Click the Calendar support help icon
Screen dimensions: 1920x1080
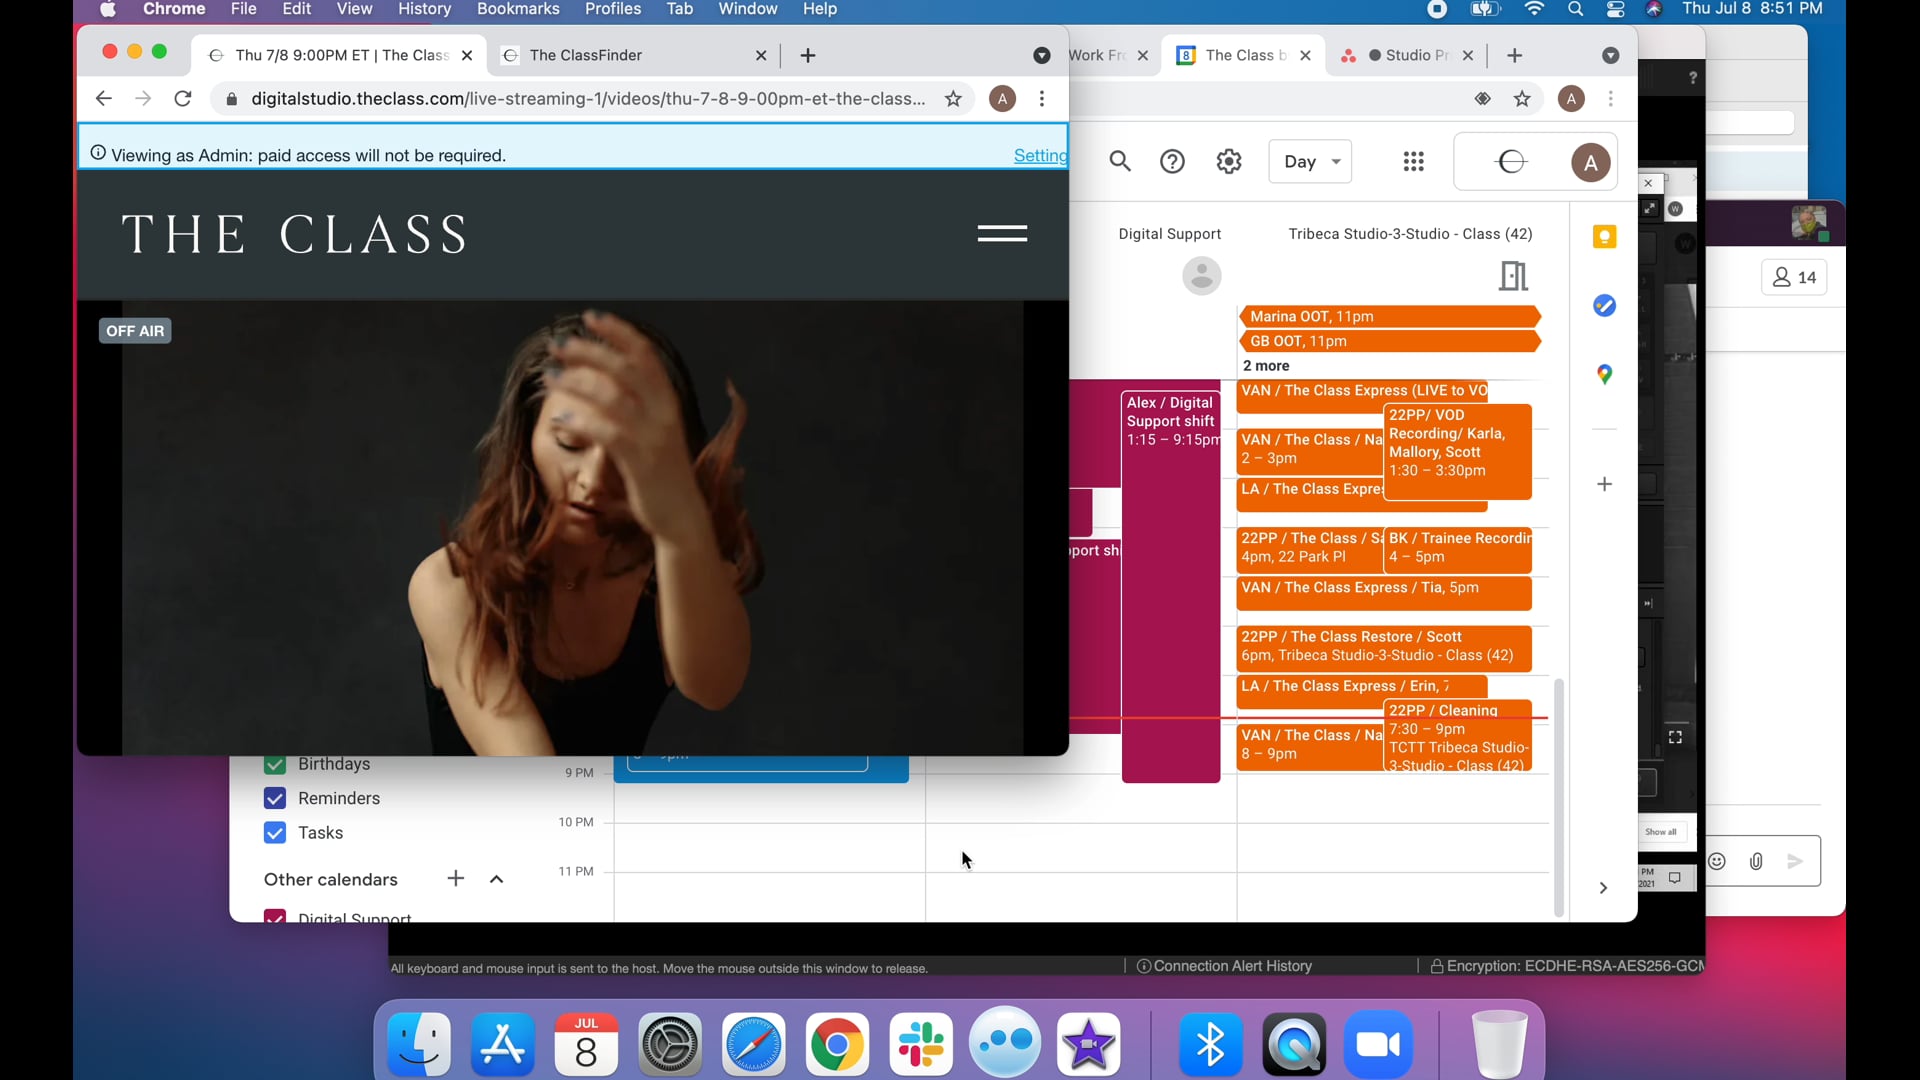click(x=1172, y=161)
